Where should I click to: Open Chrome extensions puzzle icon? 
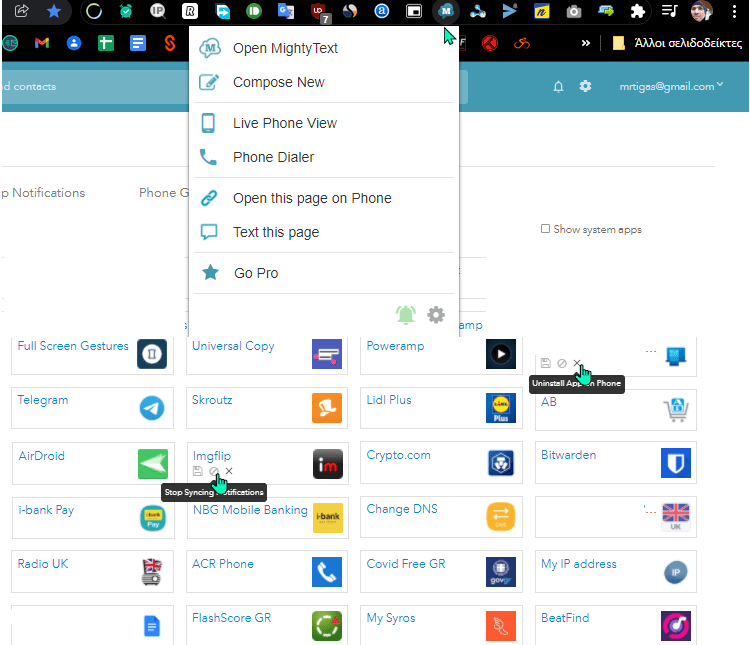[637, 11]
